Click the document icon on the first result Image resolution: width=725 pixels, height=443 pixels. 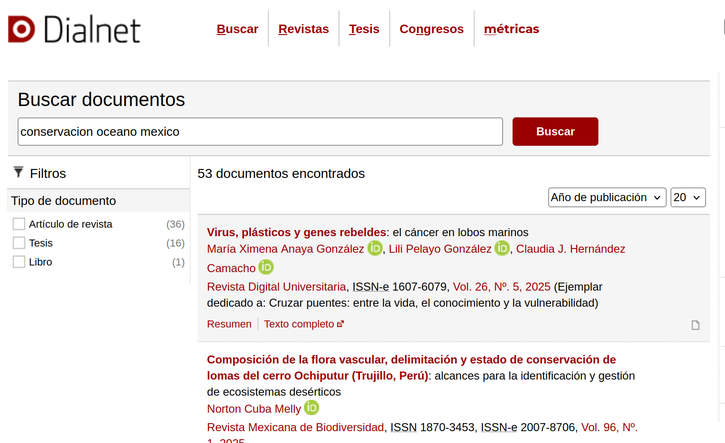[695, 325]
